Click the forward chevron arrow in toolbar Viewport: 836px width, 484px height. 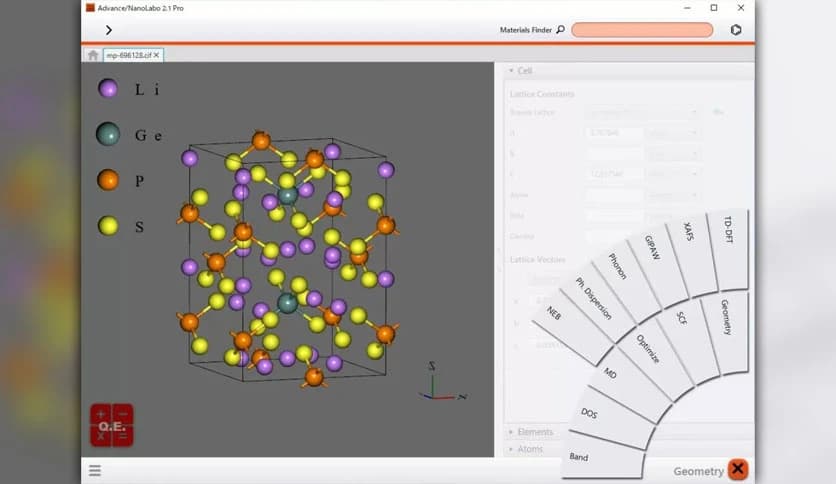click(109, 30)
